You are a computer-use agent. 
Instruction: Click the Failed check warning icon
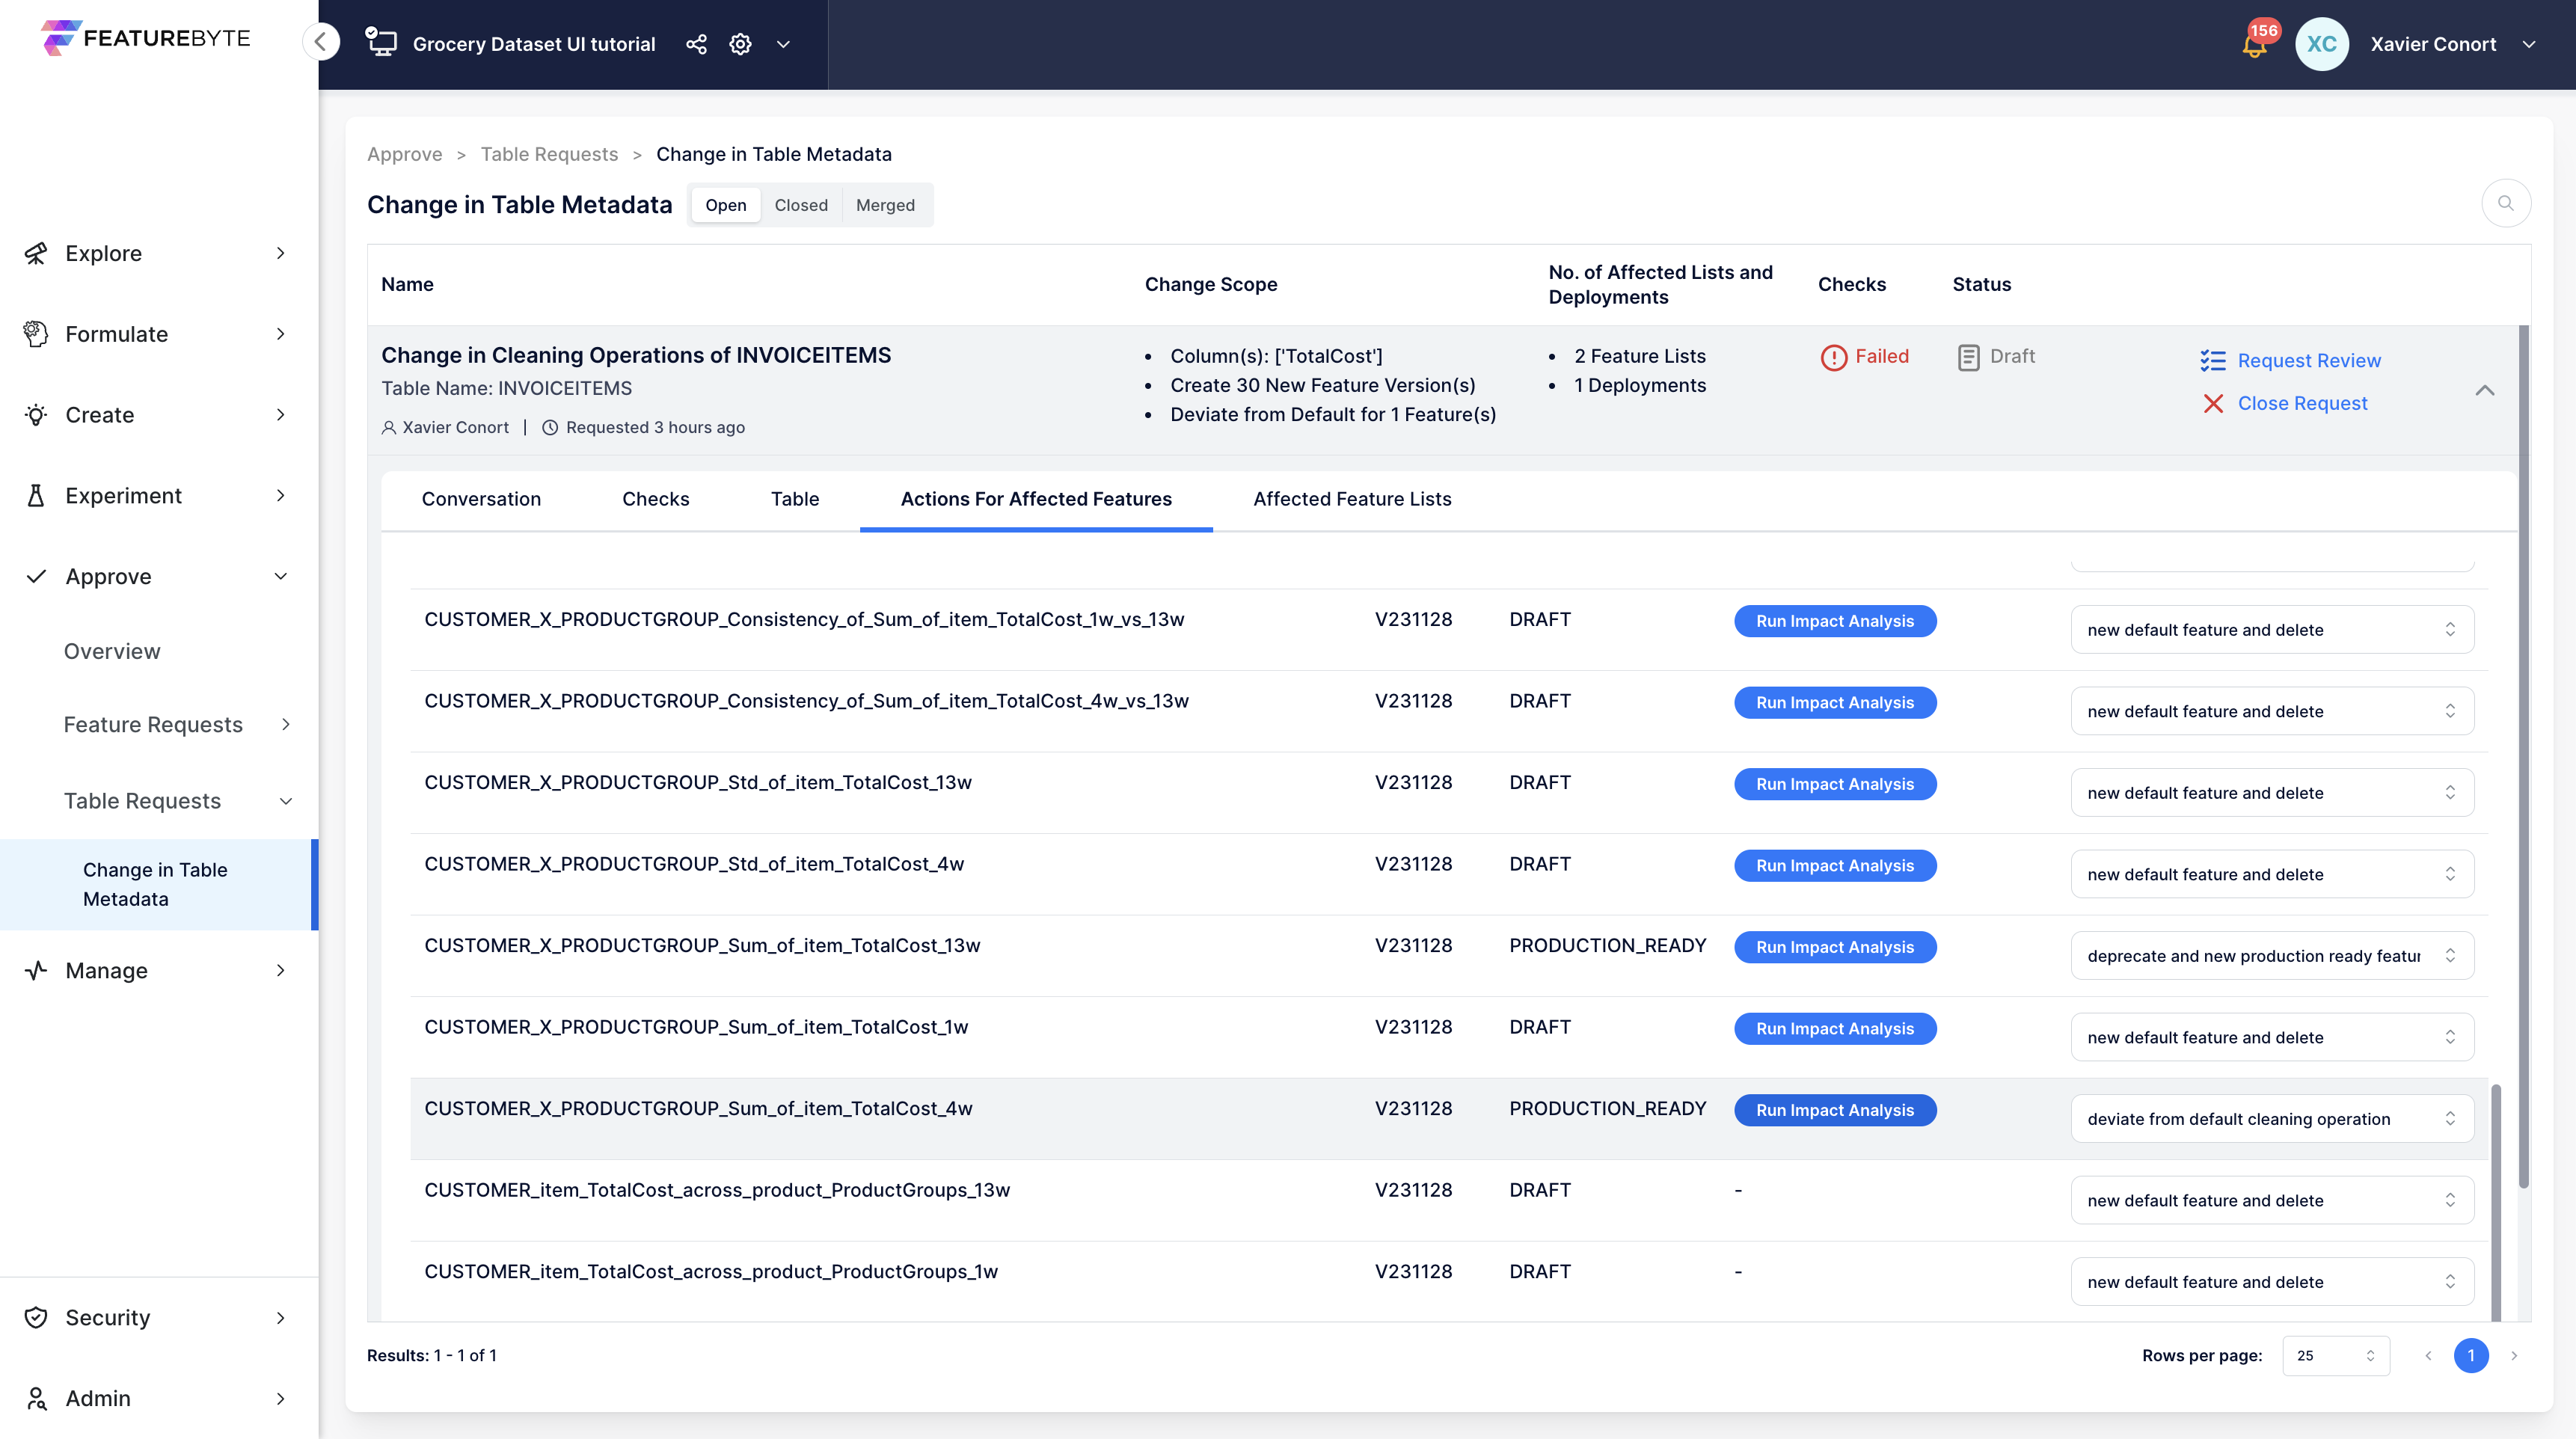click(x=1833, y=357)
